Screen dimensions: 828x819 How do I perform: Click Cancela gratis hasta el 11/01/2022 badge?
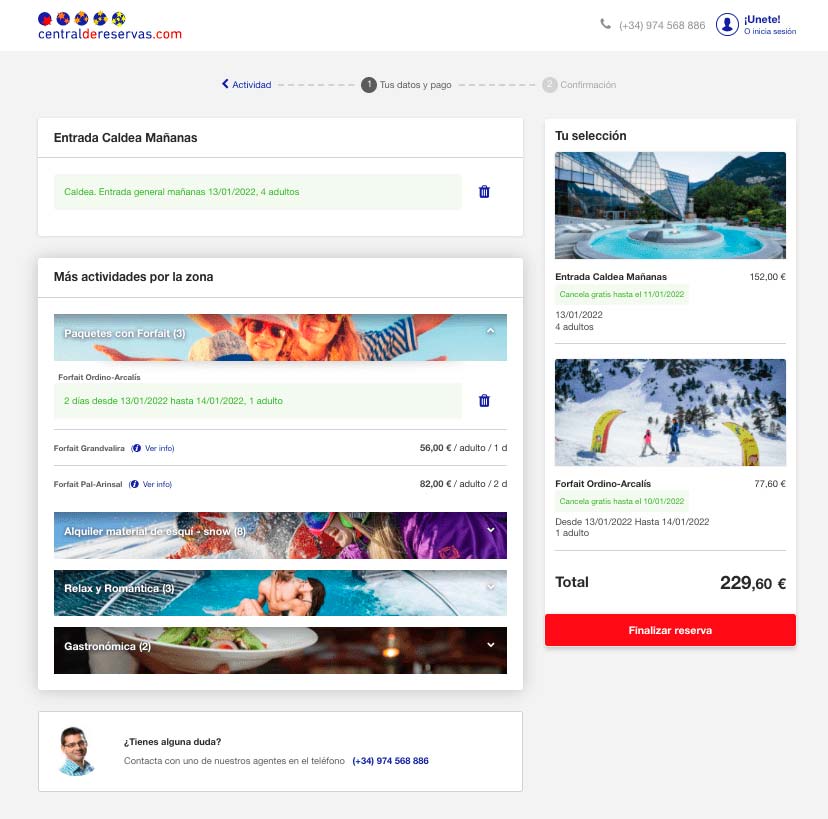tap(622, 294)
